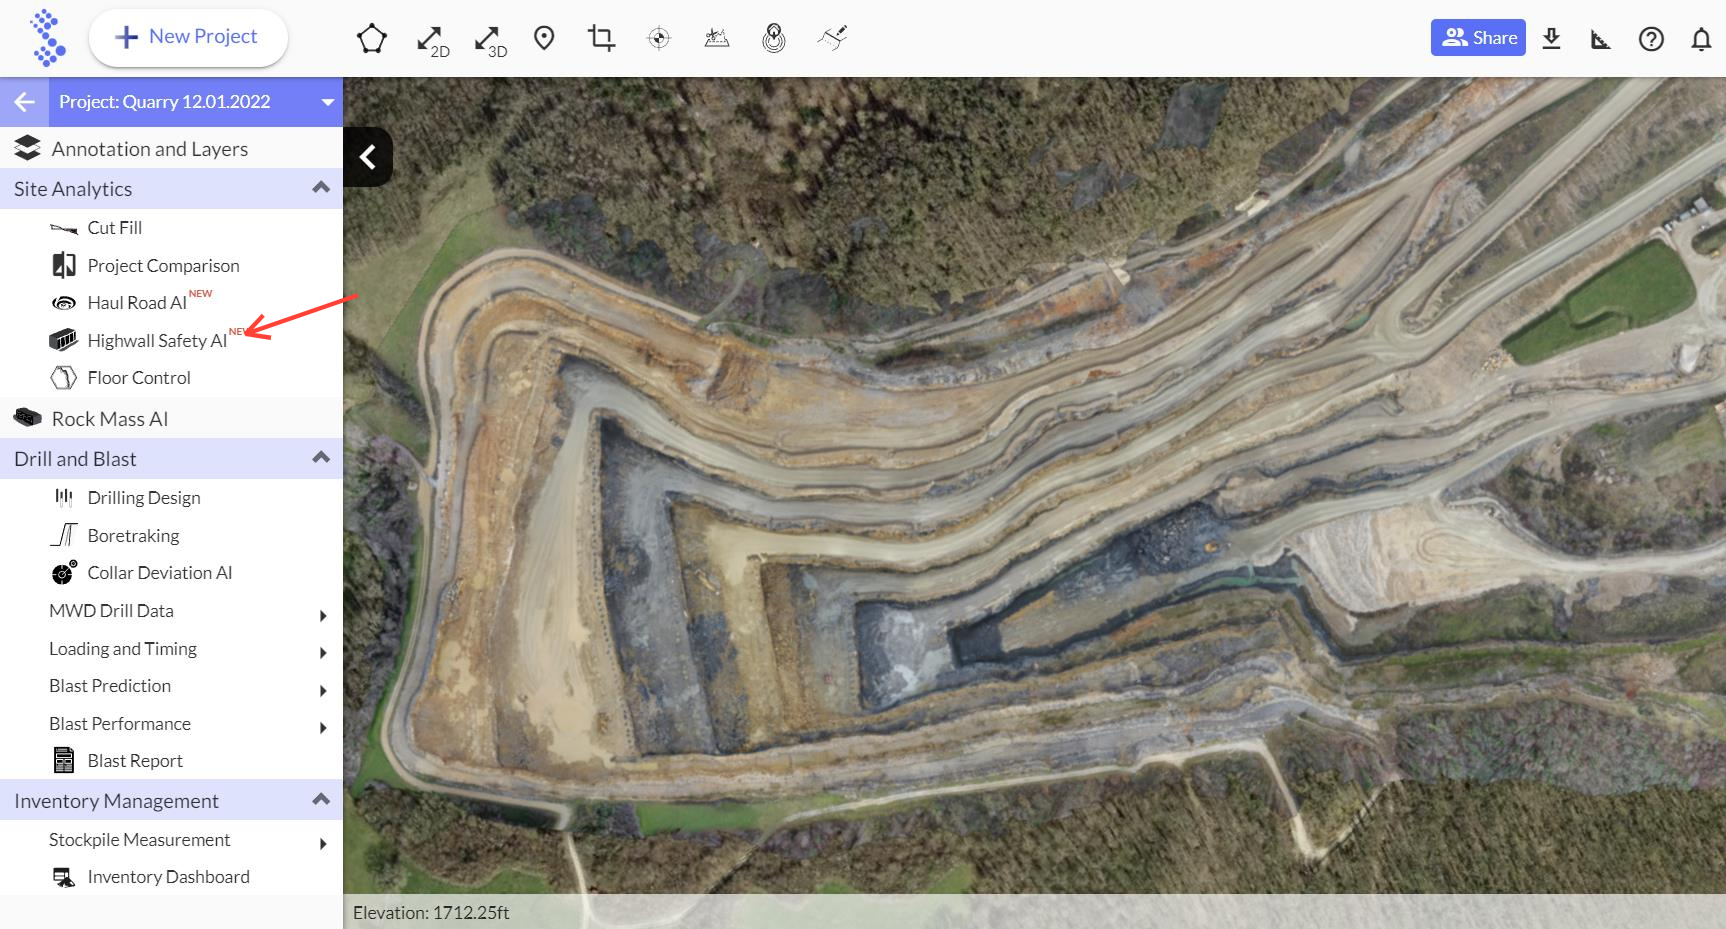Click the contour rings tool icon
The image size is (1726, 929).
point(774,38)
